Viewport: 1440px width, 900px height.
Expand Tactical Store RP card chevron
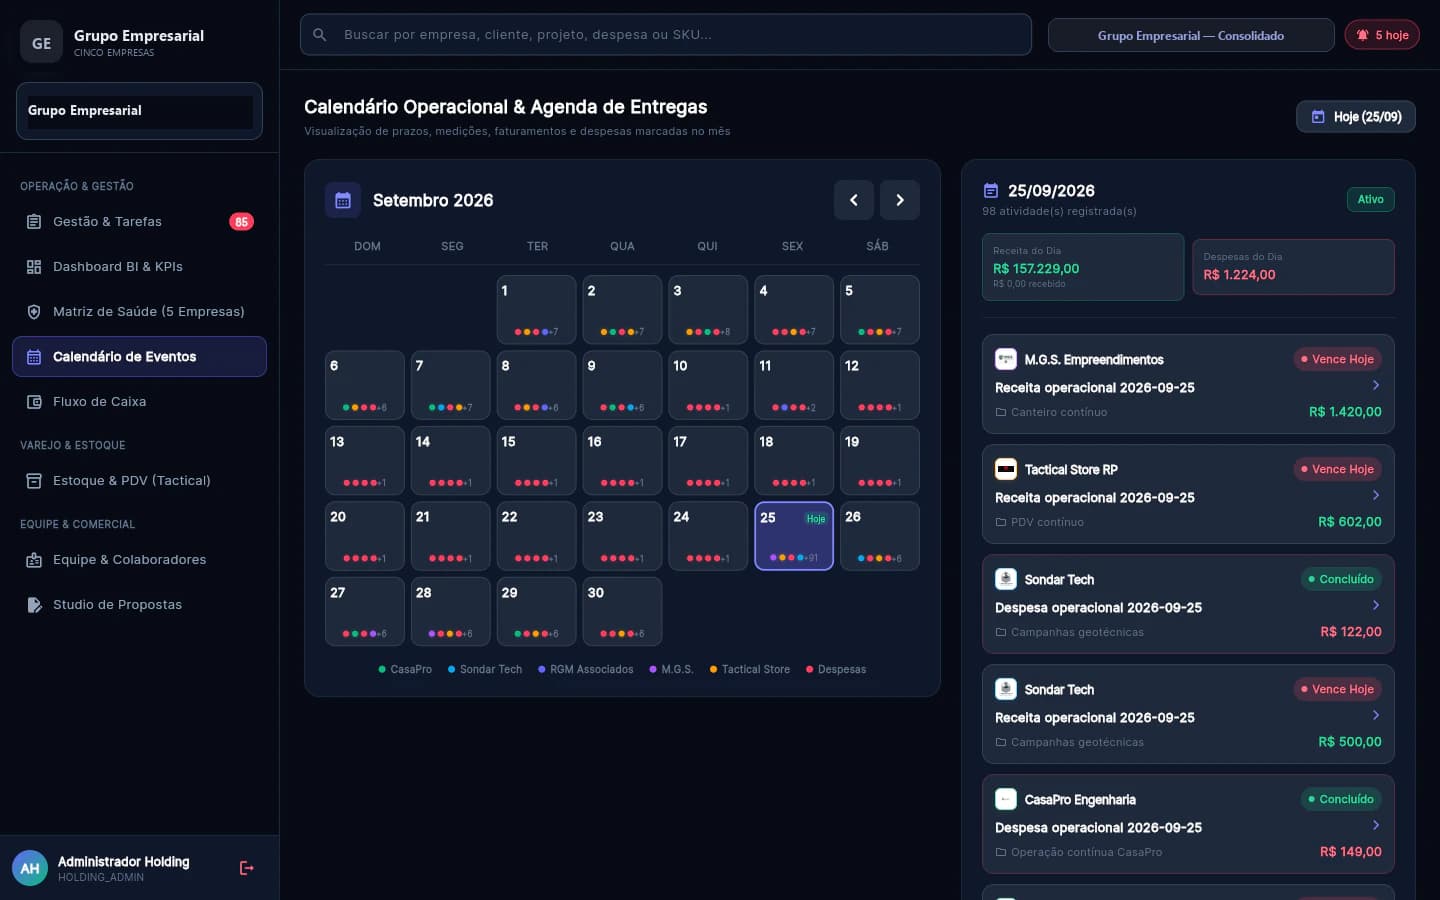(1376, 495)
